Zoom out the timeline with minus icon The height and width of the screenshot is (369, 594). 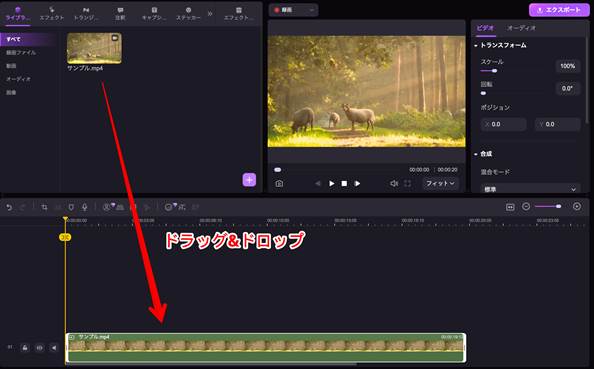(x=526, y=206)
